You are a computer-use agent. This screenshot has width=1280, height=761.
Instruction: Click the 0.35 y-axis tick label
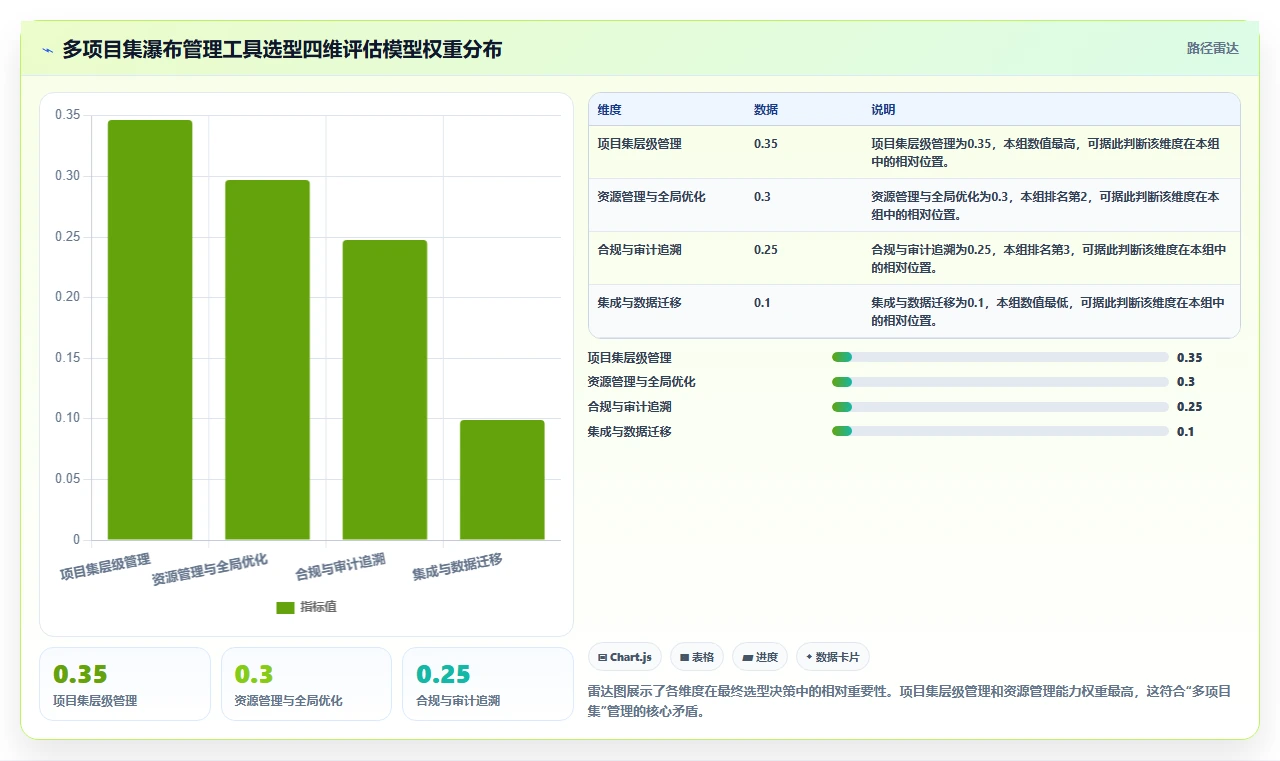[68, 115]
